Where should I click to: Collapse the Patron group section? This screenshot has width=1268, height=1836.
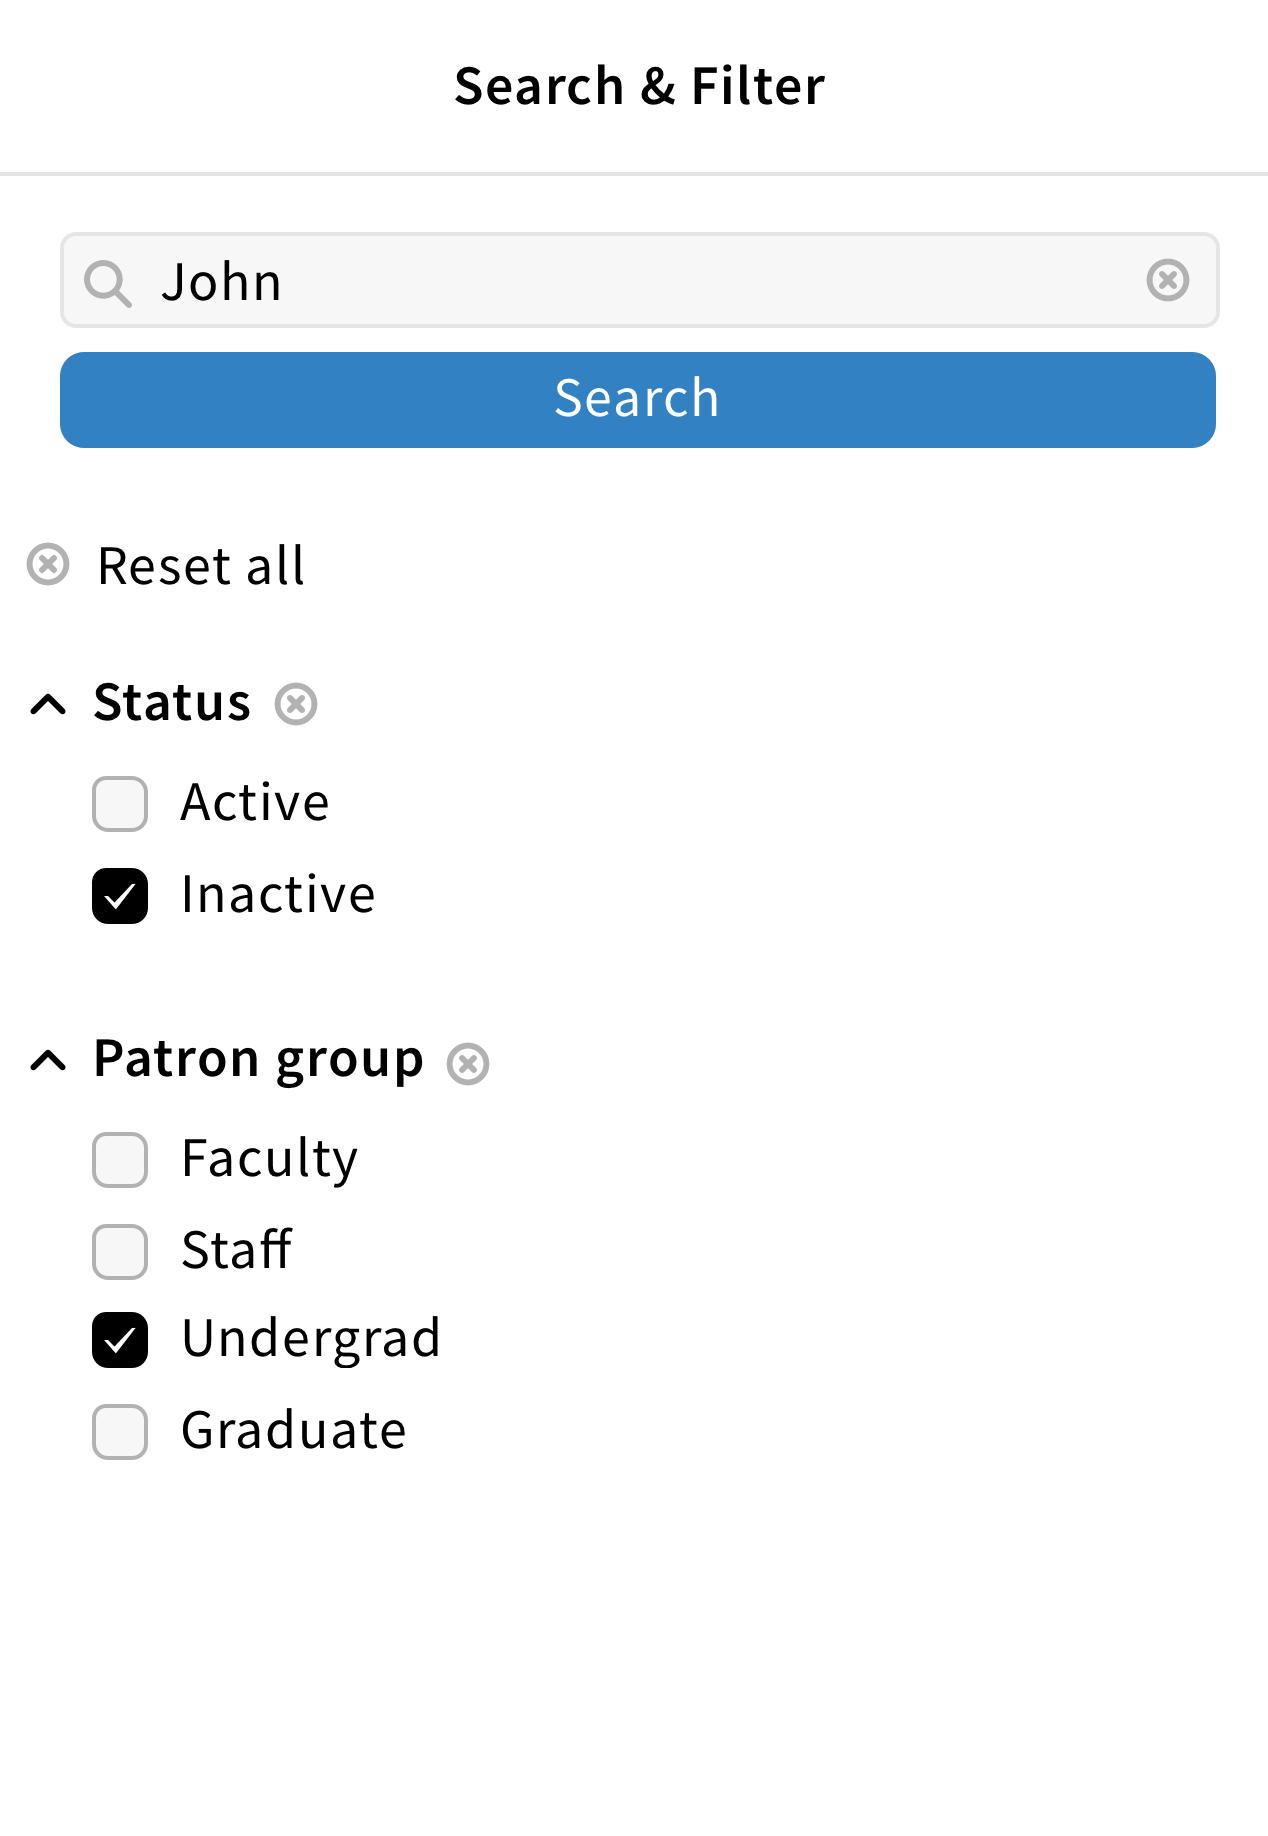click(48, 1061)
